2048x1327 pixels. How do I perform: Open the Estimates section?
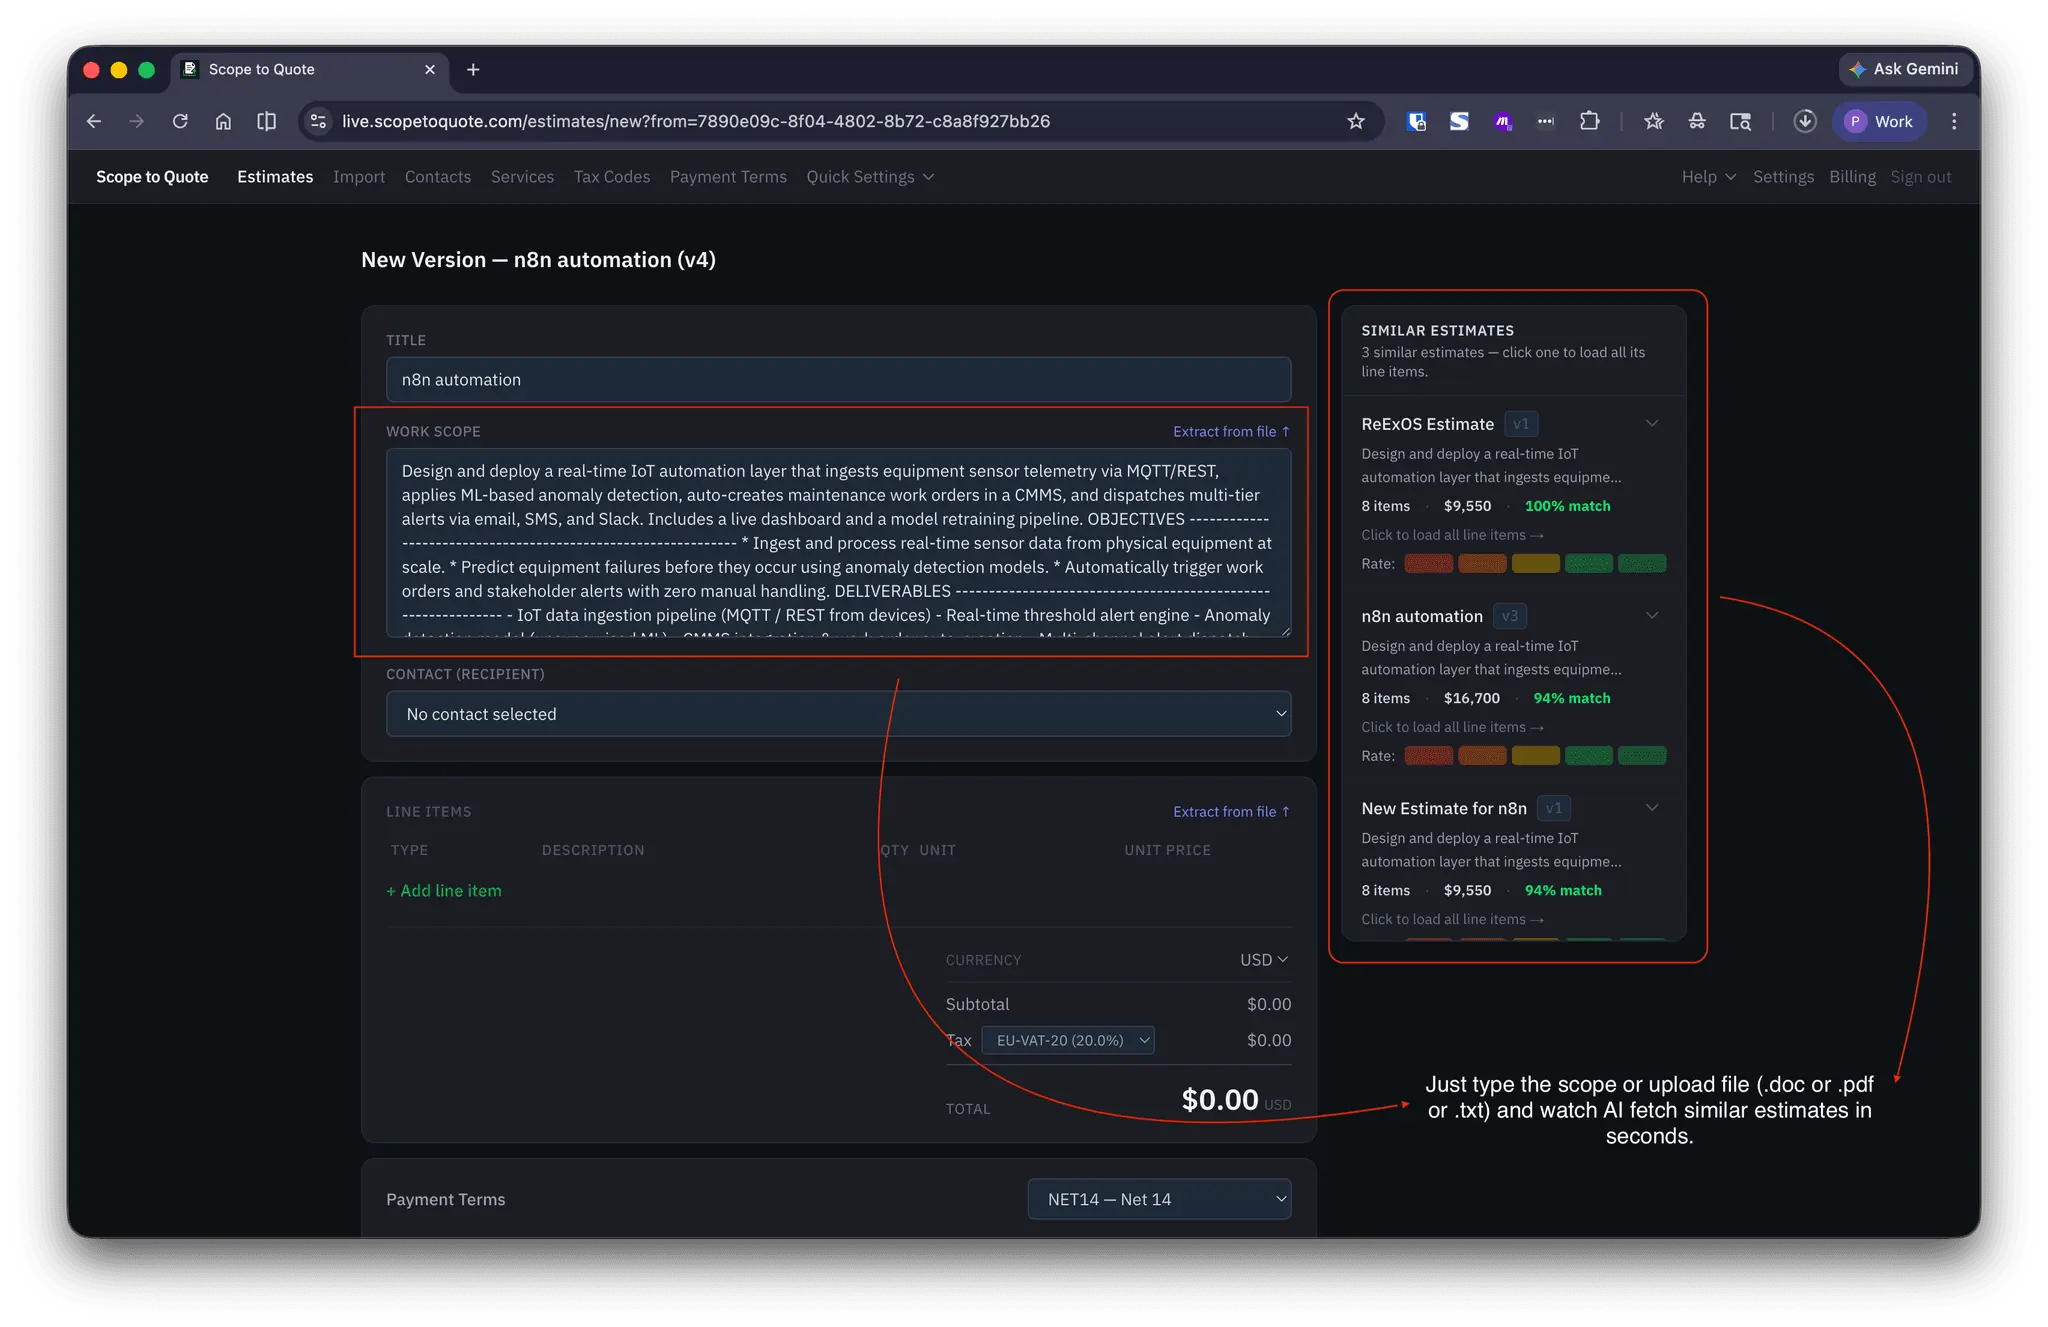click(275, 177)
